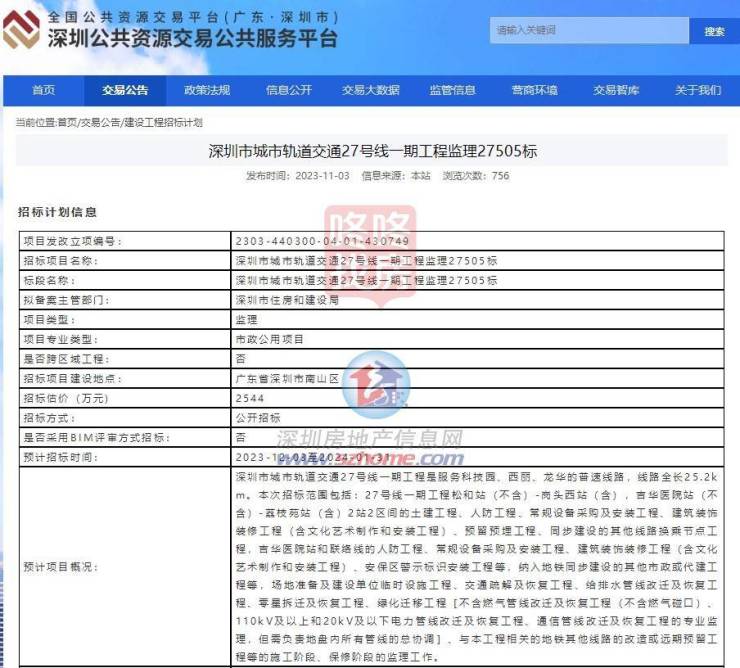This screenshot has width=740, height=668.
Task: Select the 交易公告 navigation tab
Action: [x=125, y=90]
